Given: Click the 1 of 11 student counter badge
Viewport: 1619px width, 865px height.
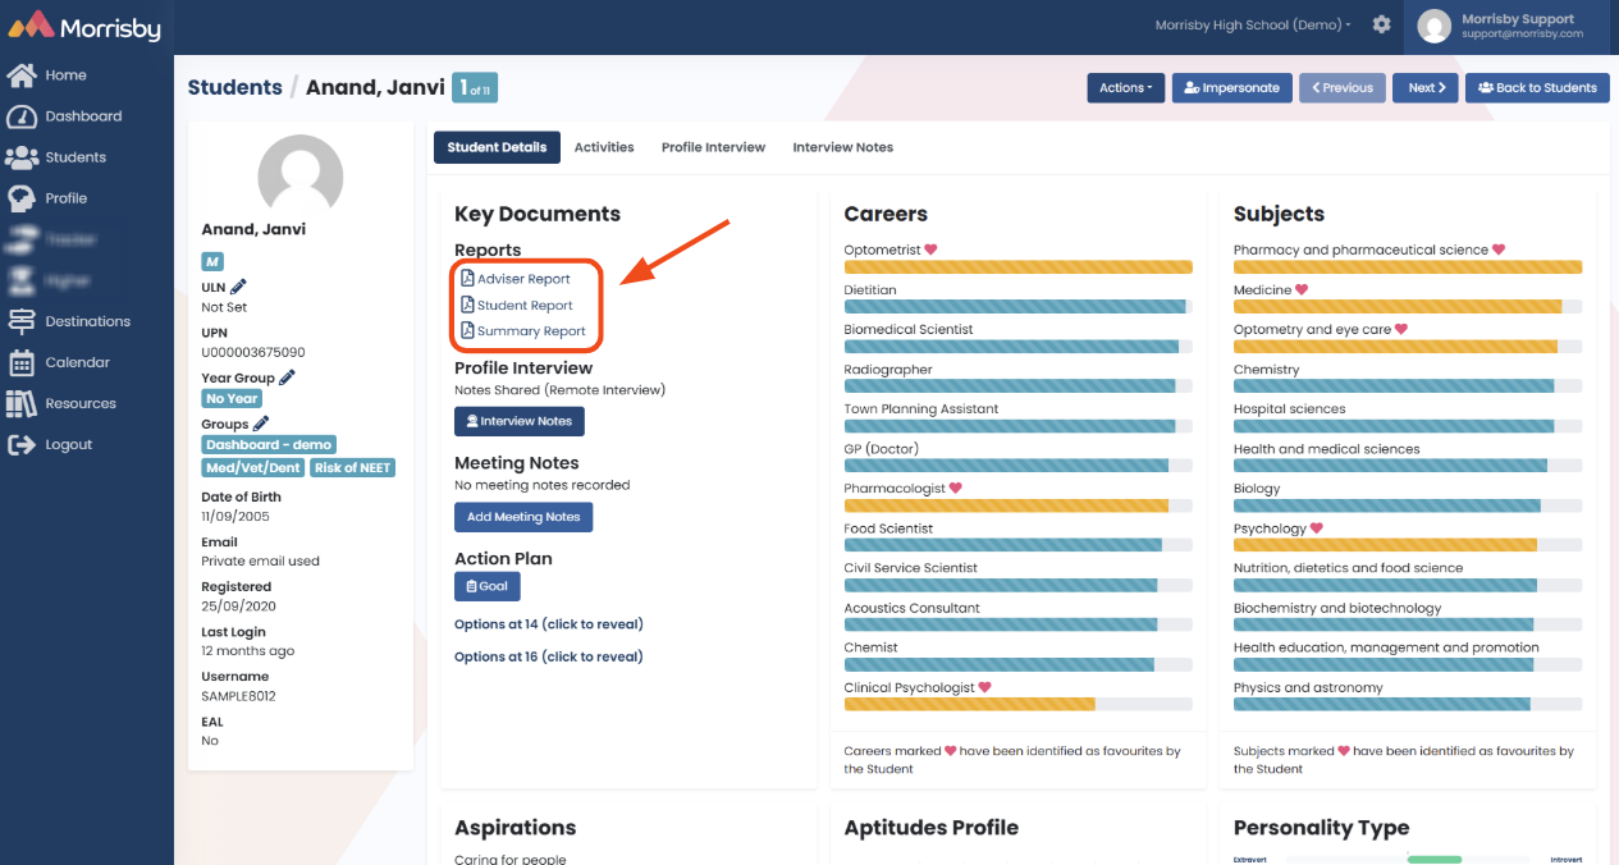Looking at the screenshot, I should pyautogui.click(x=475, y=88).
